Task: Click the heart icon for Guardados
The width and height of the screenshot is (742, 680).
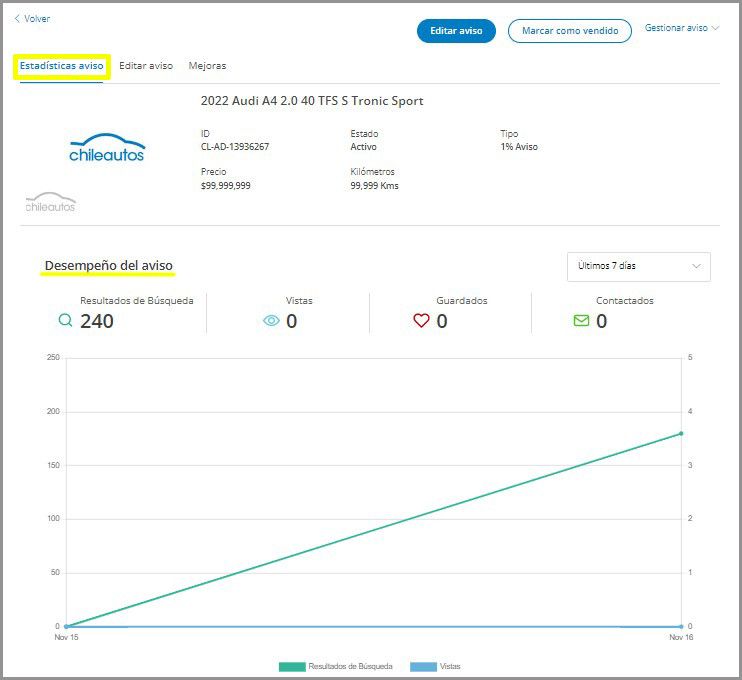Action: click(421, 320)
